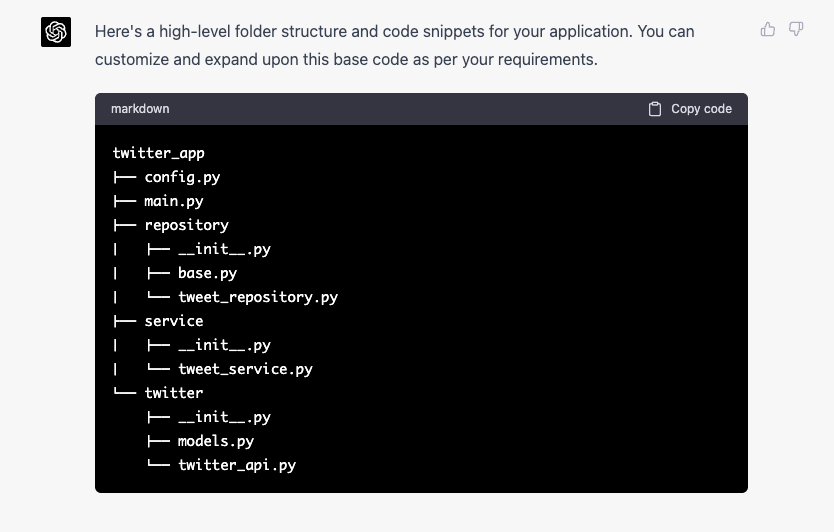Click the twitter folder line
The image size is (834, 532).
[x=173, y=393]
